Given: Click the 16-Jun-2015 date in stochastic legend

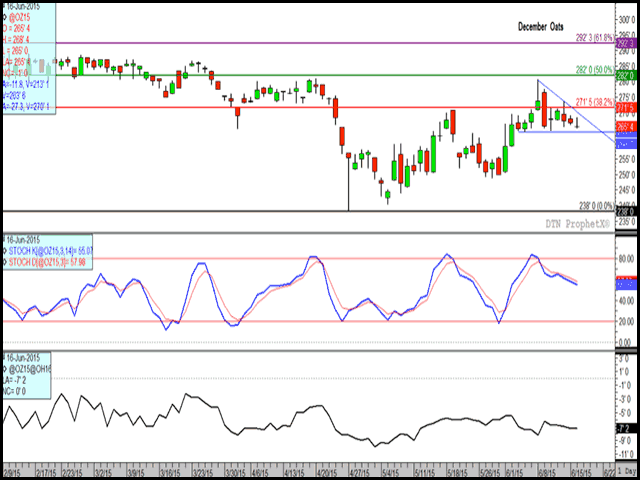Looking at the screenshot, I should (22, 239).
